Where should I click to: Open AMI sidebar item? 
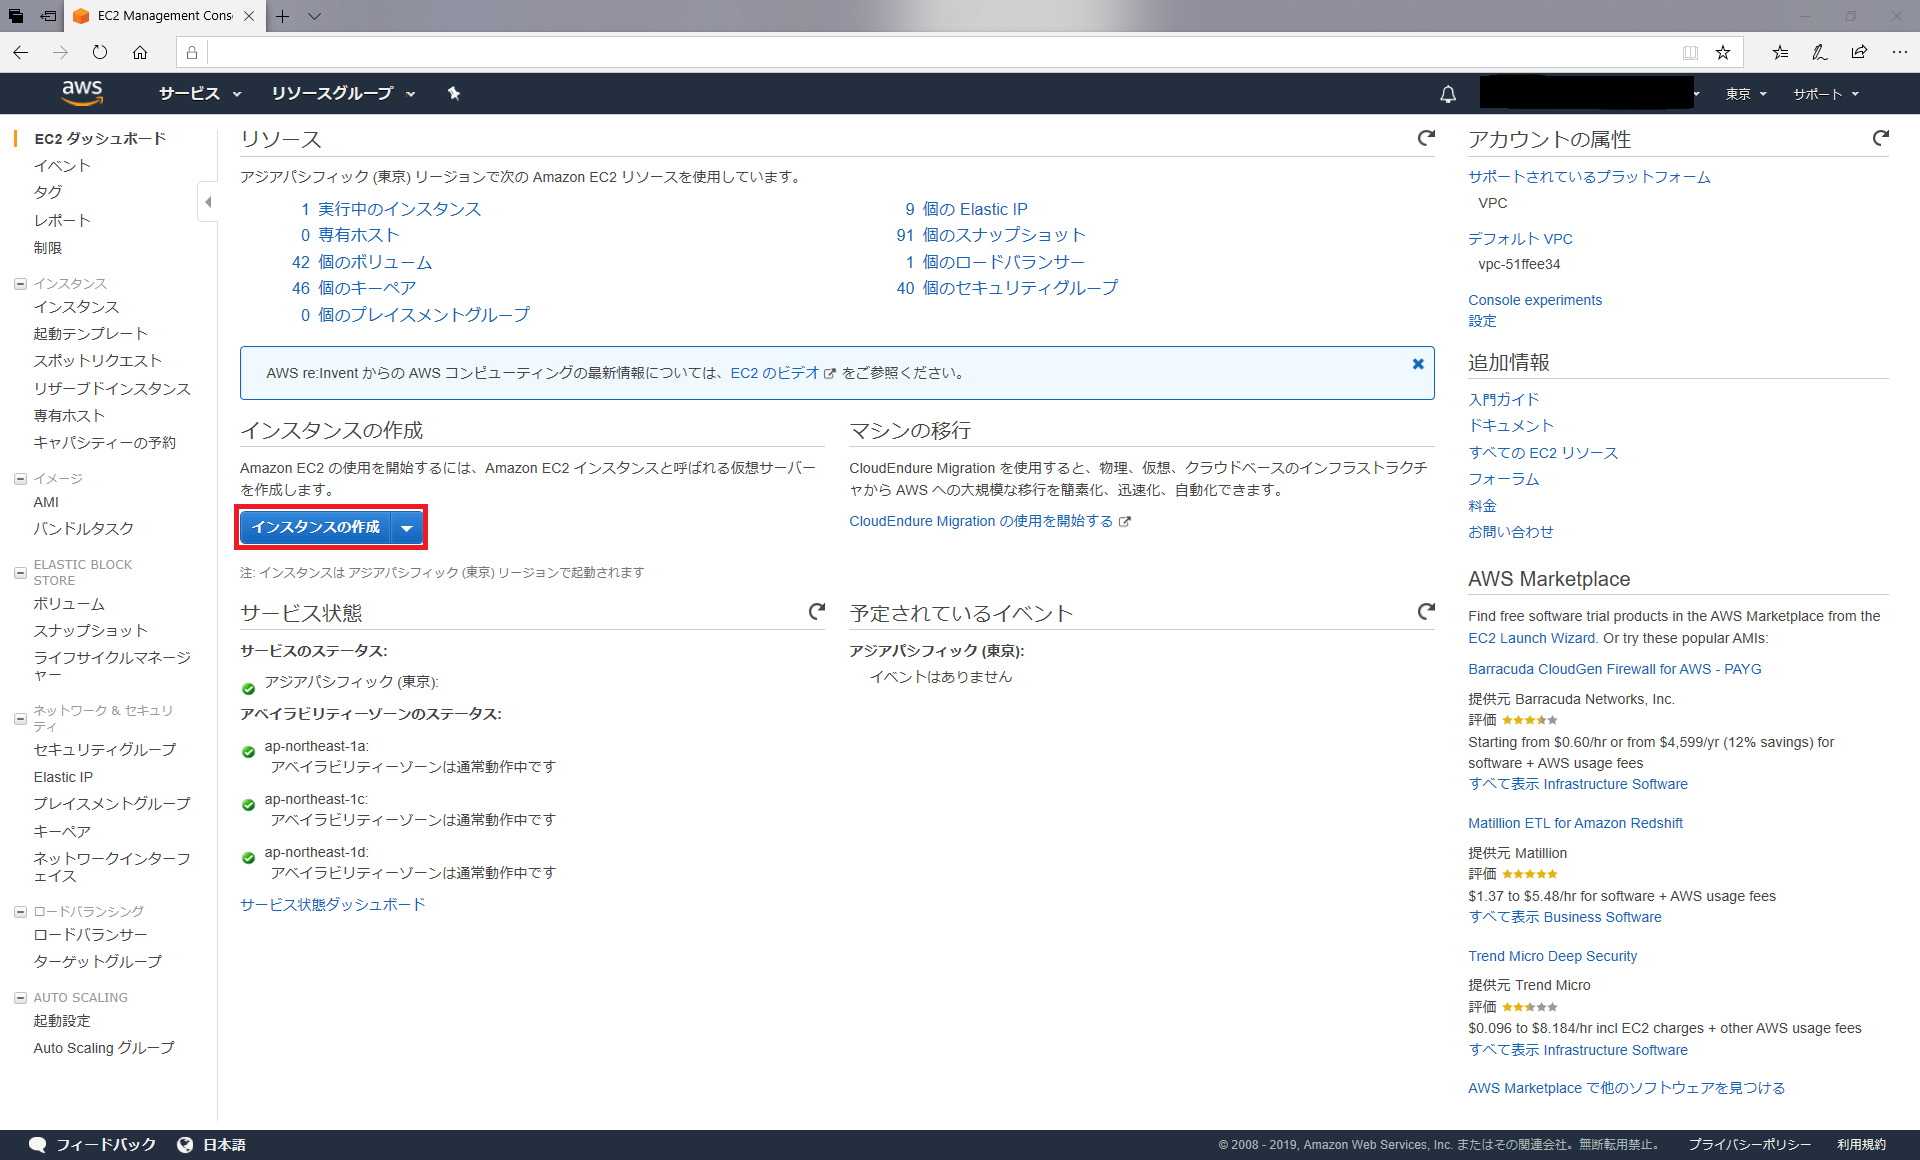(x=46, y=502)
